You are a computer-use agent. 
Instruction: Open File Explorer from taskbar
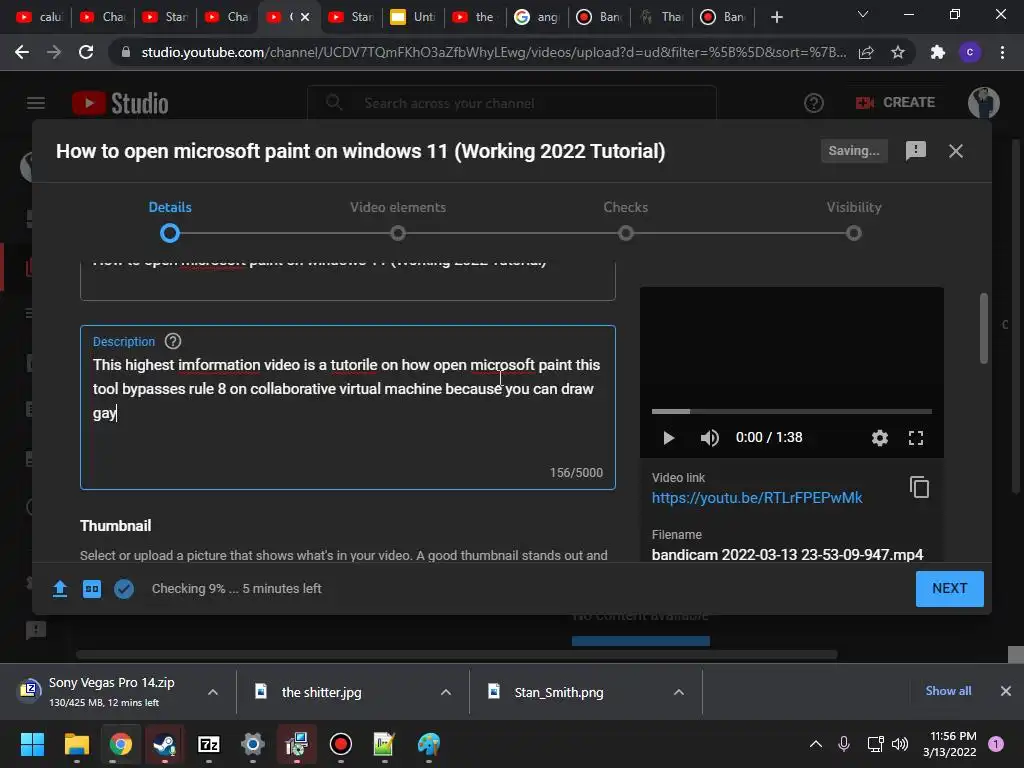(x=76, y=744)
